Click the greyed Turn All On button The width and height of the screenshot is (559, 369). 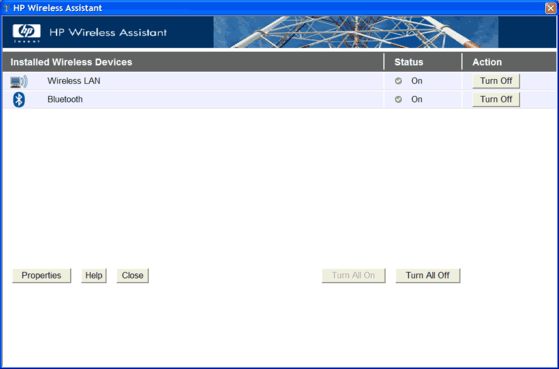(x=353, y=276)
